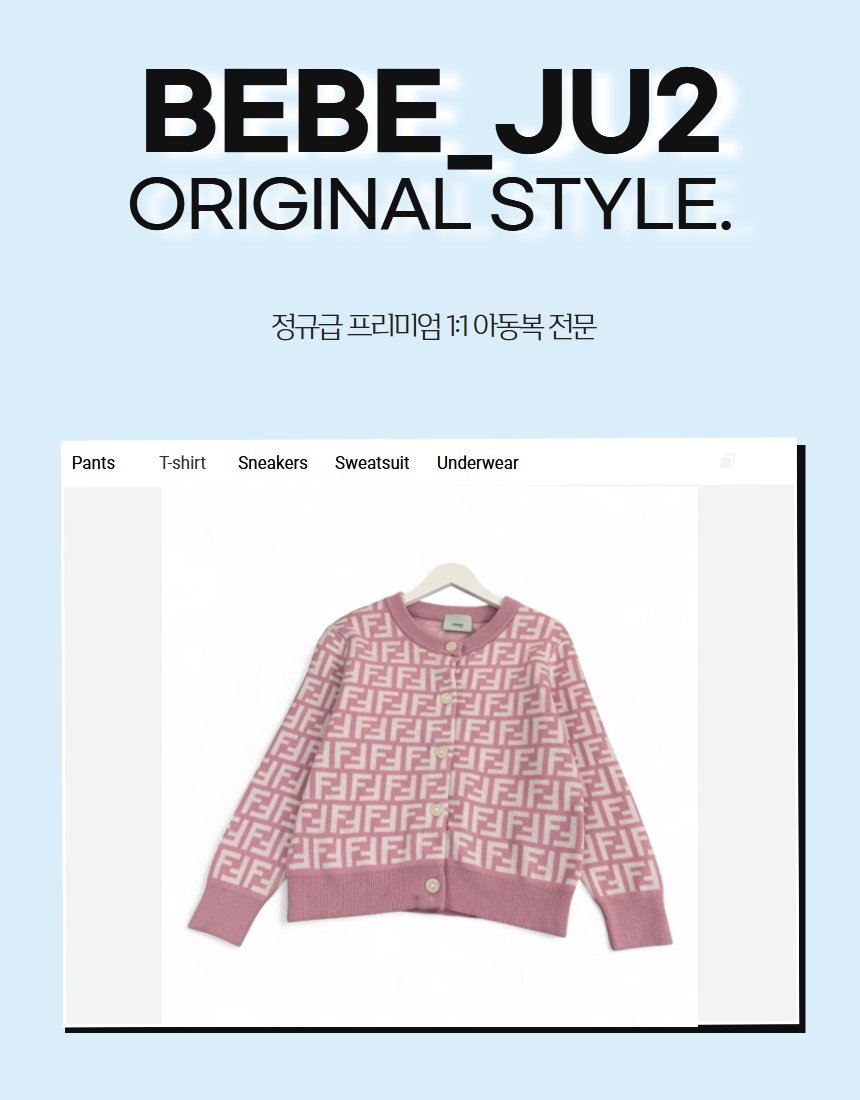The image size is (860, 1100).
Task: Click the multi-image gallery icon
Action: (727, 460)
